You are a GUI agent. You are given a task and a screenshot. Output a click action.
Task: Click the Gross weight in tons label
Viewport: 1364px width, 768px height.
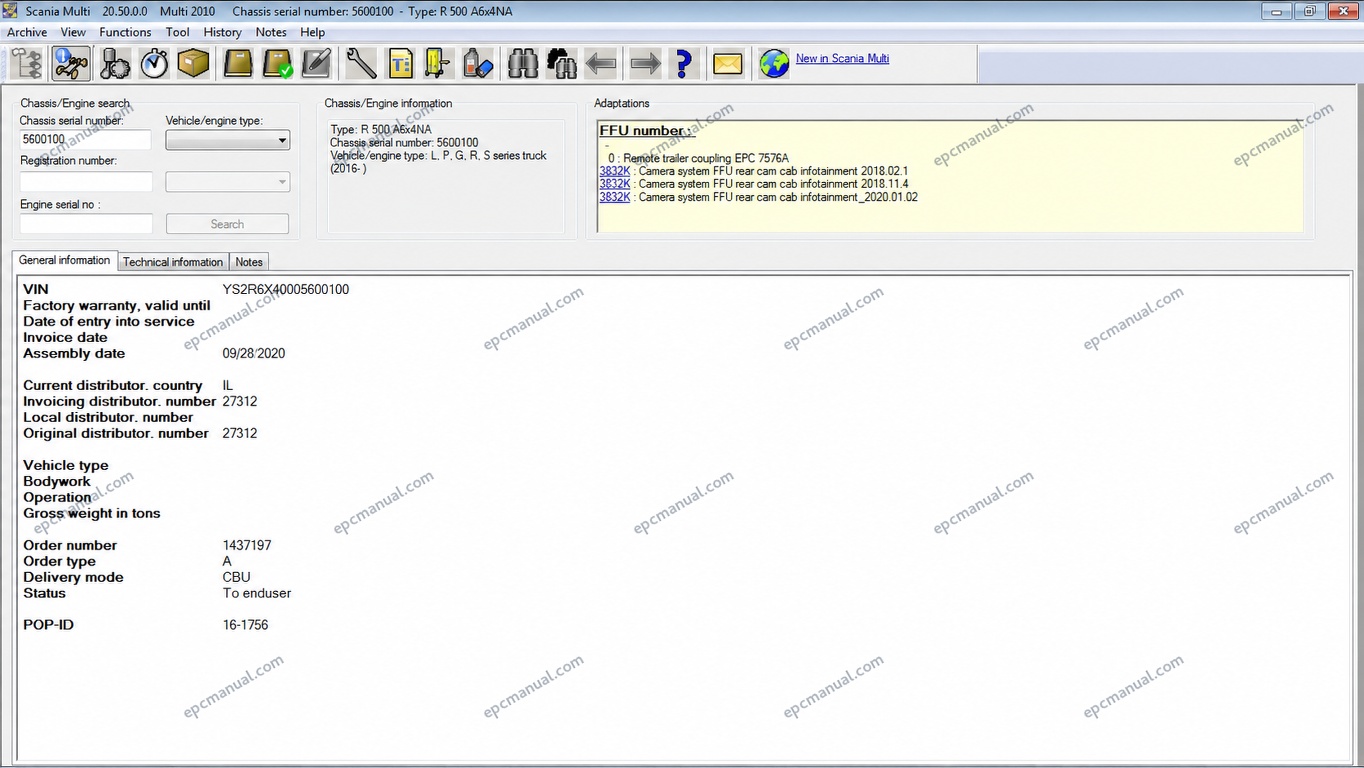(92, 513)
